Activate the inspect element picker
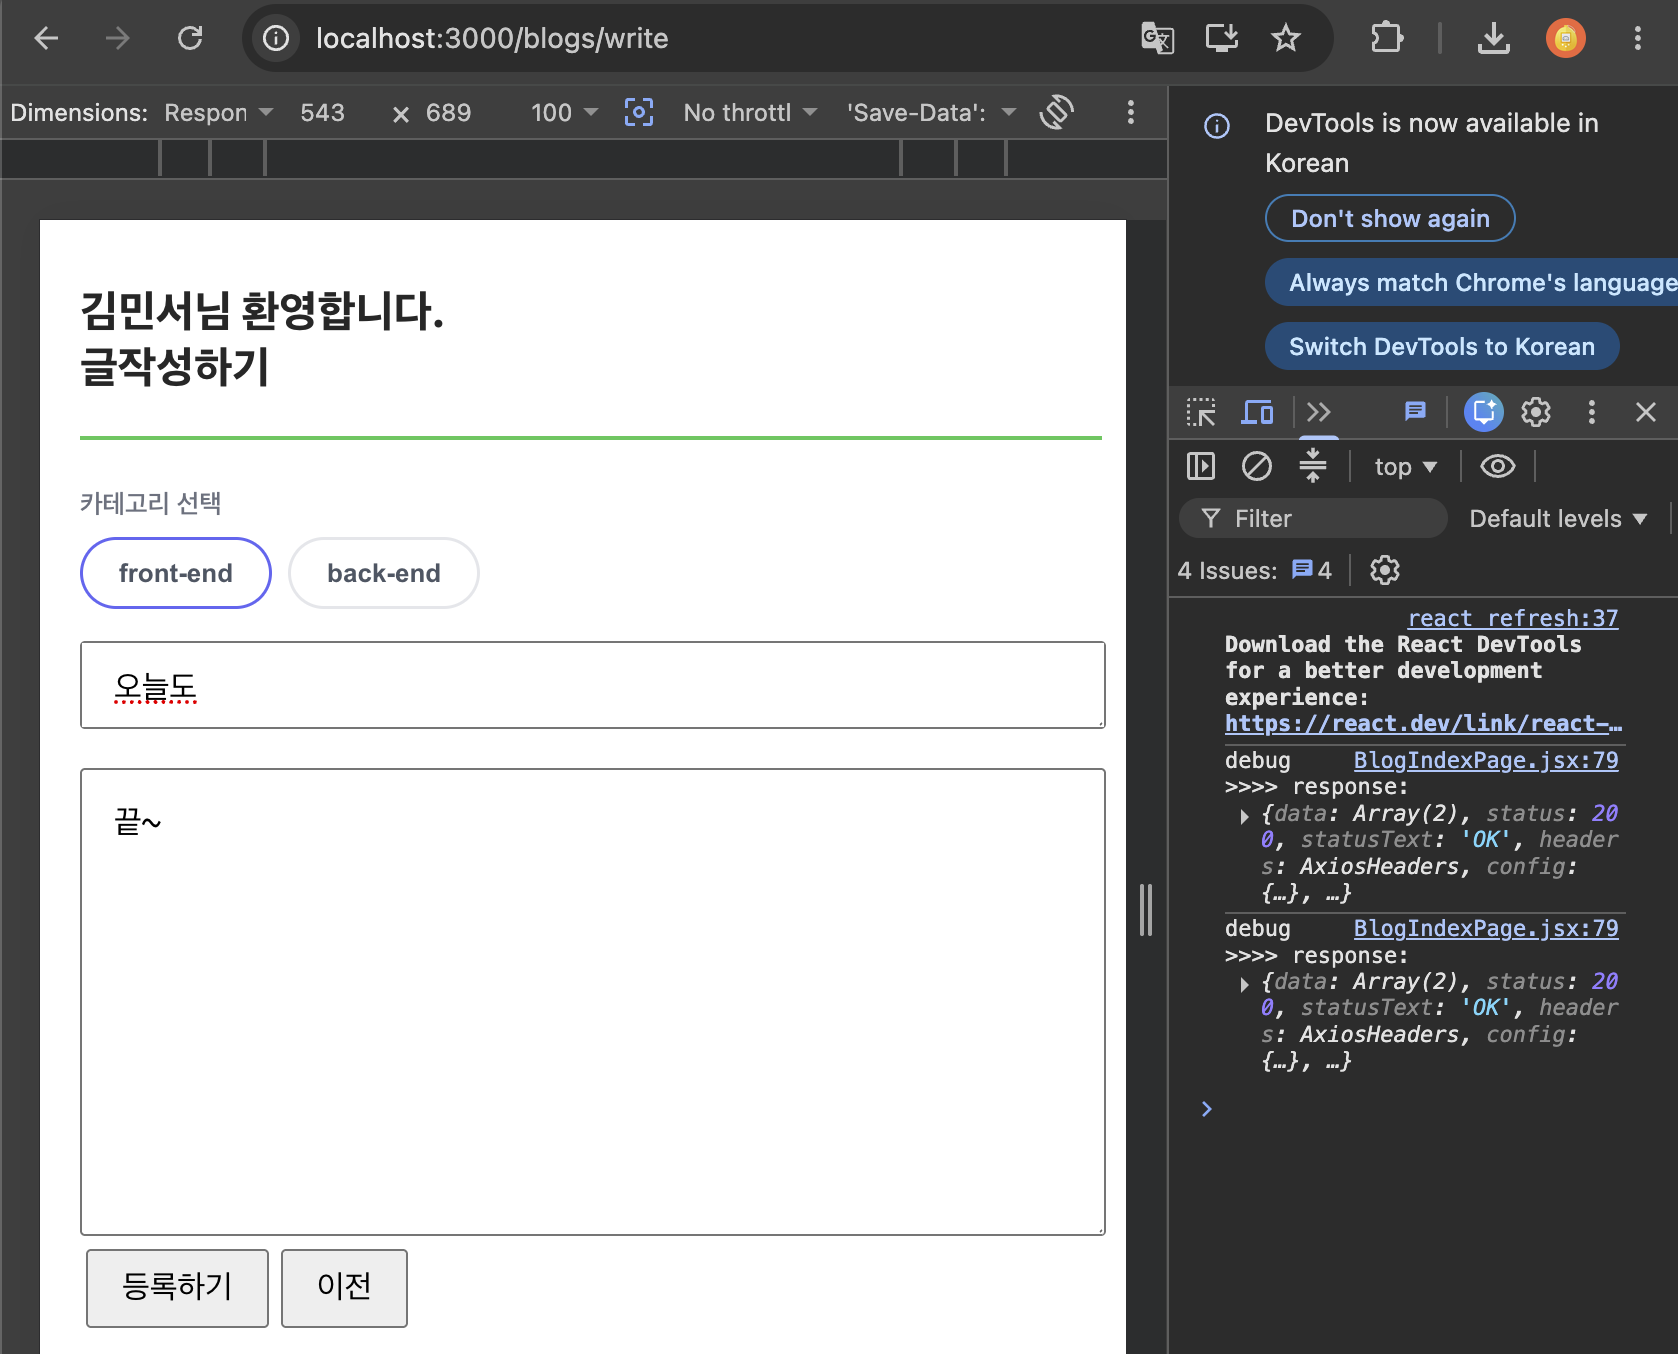 pyautogui.click(x=1201, y=412)
